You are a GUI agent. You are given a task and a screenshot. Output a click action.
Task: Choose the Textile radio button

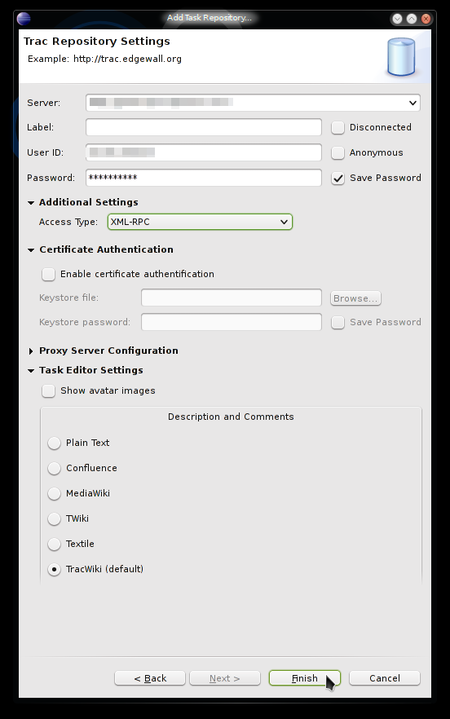pyautogui.click(x=54, y=544)
